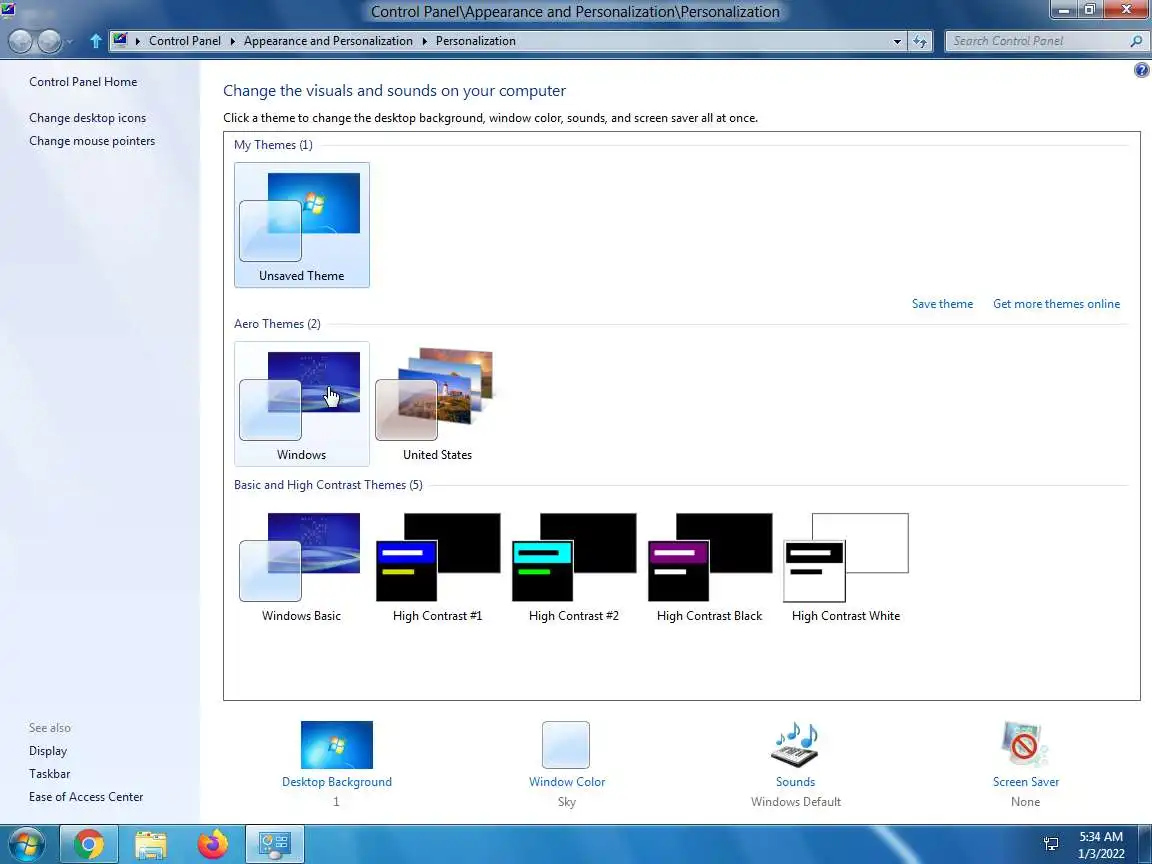1152x864 pixels.
Task: Click the Sounds link text
Action: pyautogui.click(x=796, y=782)
